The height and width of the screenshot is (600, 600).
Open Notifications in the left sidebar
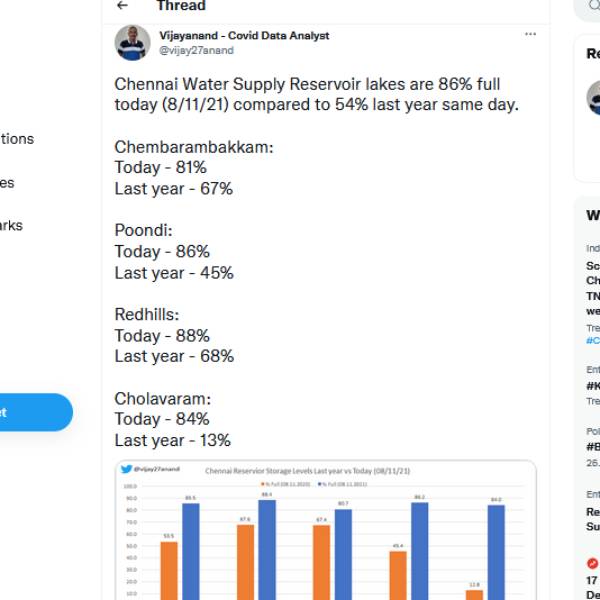[x=17, y=139]
